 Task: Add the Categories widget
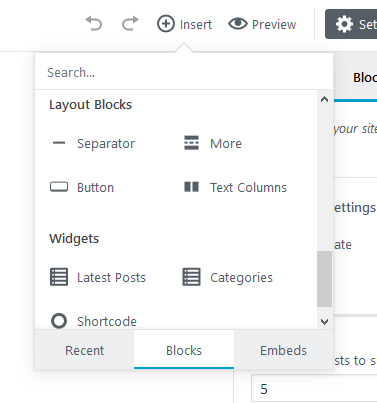228,277
